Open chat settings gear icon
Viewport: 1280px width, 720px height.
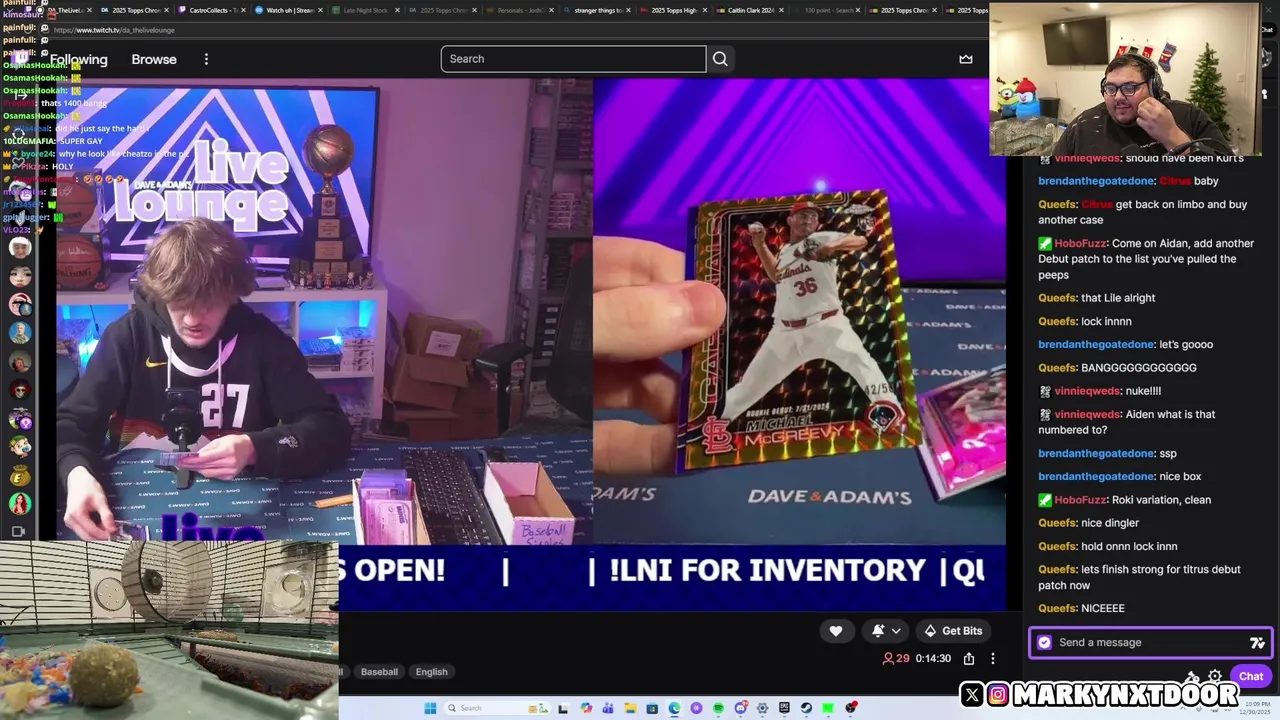click(1215, 676)
